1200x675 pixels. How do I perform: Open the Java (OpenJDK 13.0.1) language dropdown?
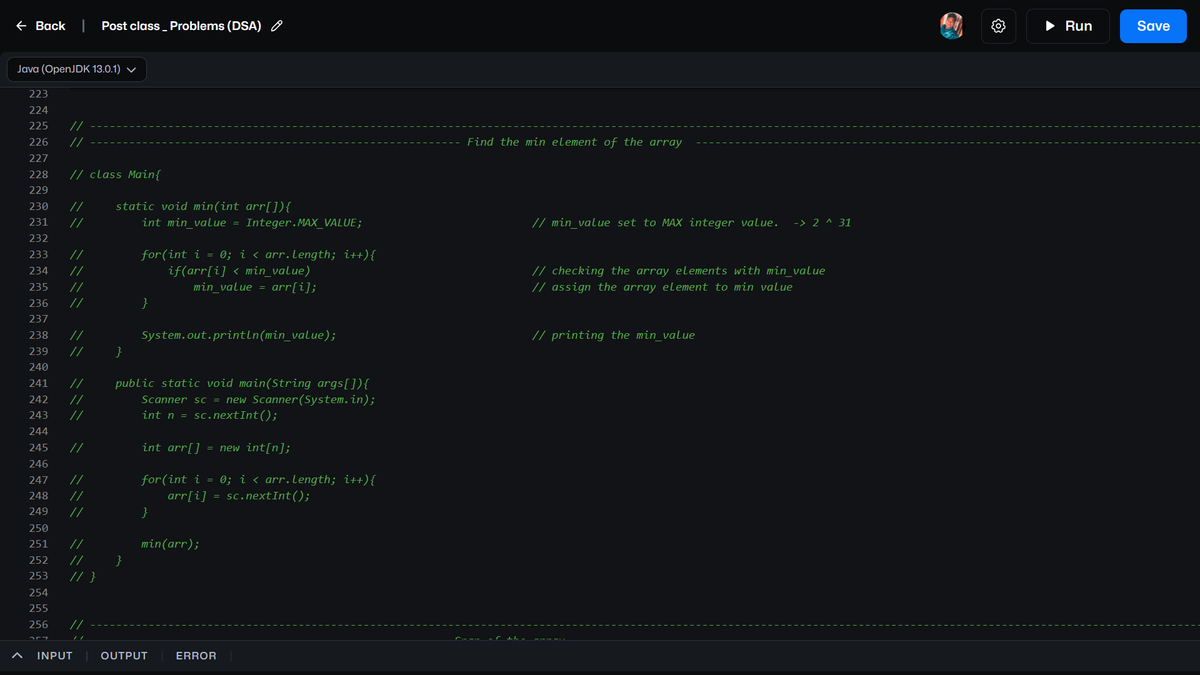click(x=77, y=69)
